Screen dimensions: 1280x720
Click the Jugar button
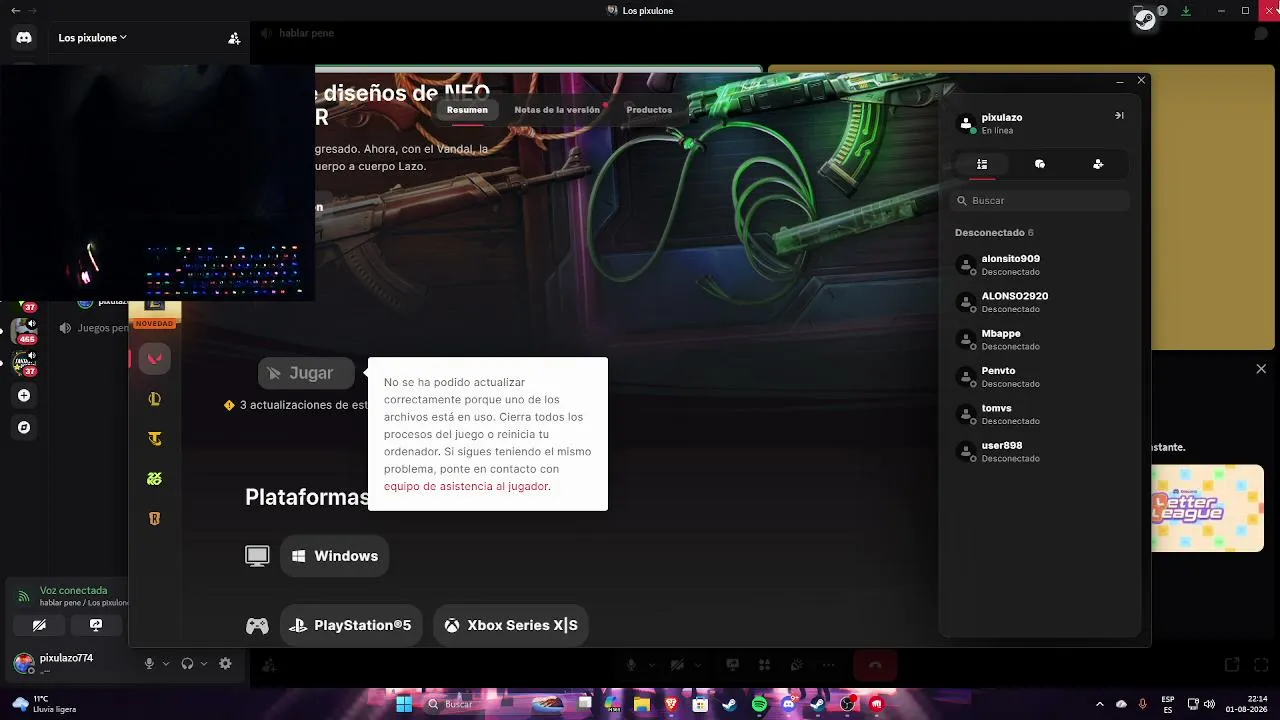(x=306, y=373)
